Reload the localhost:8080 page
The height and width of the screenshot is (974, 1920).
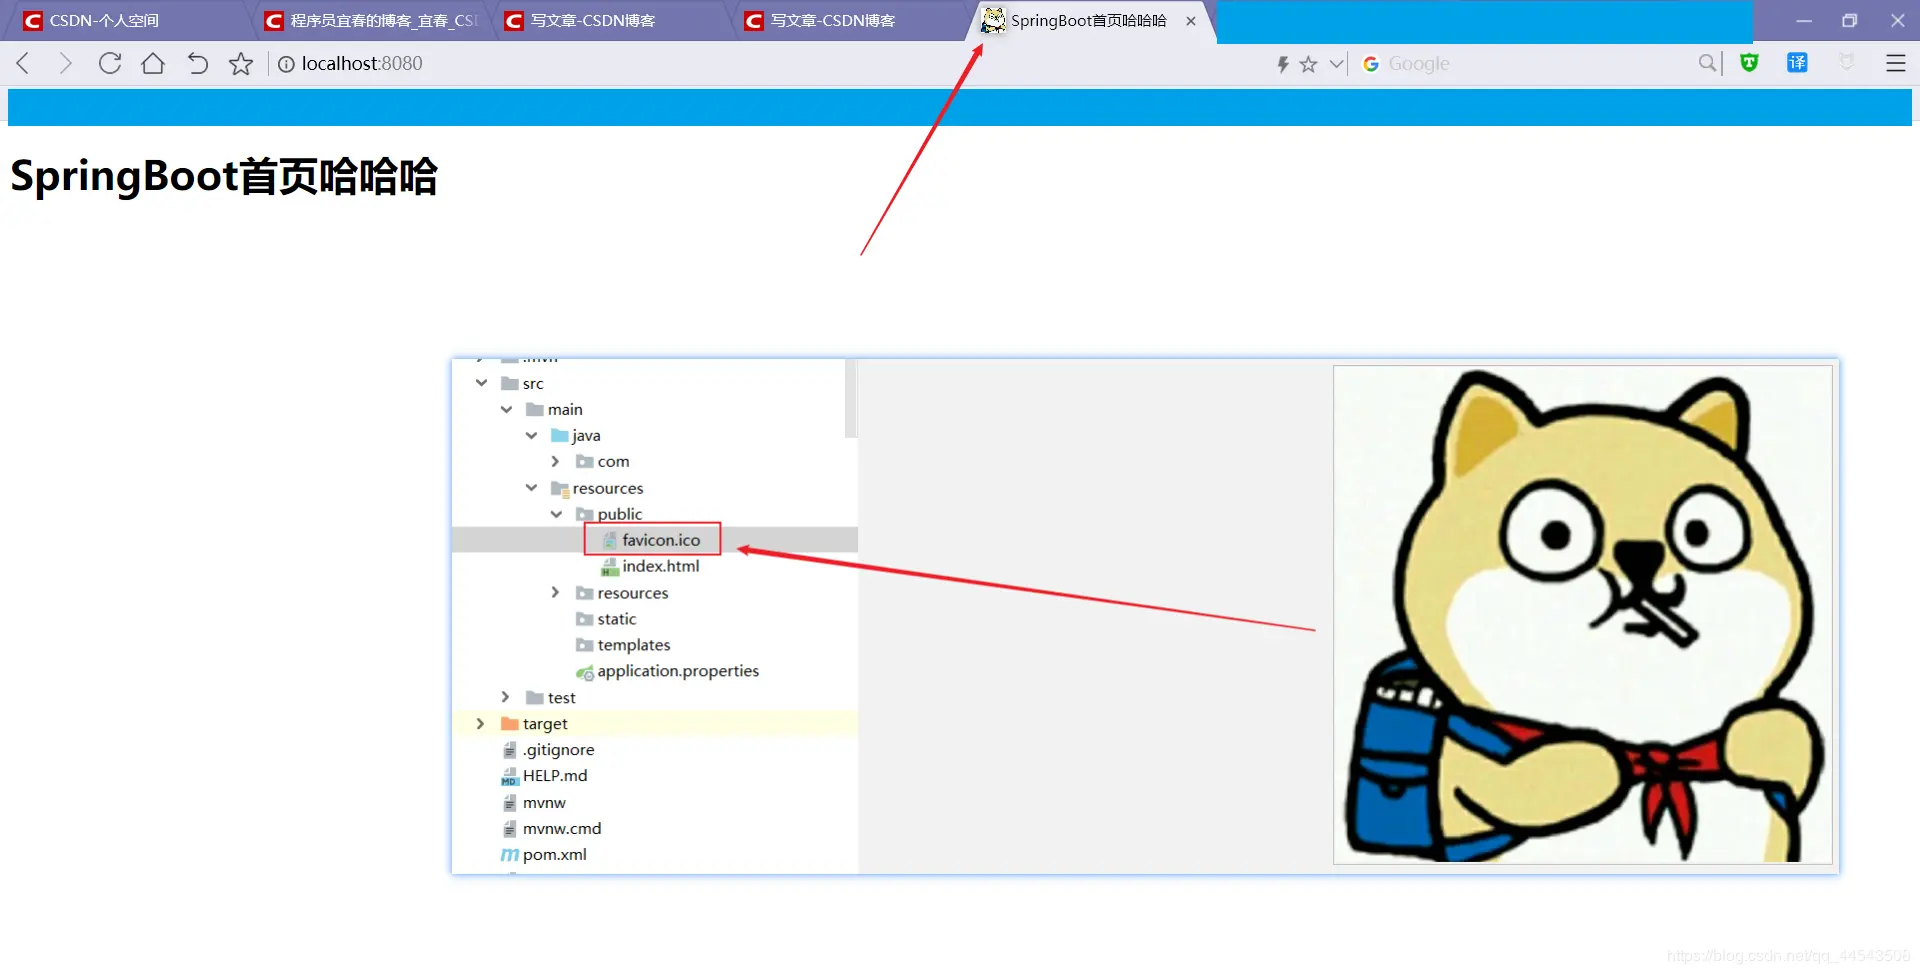[x=110, y=64]
